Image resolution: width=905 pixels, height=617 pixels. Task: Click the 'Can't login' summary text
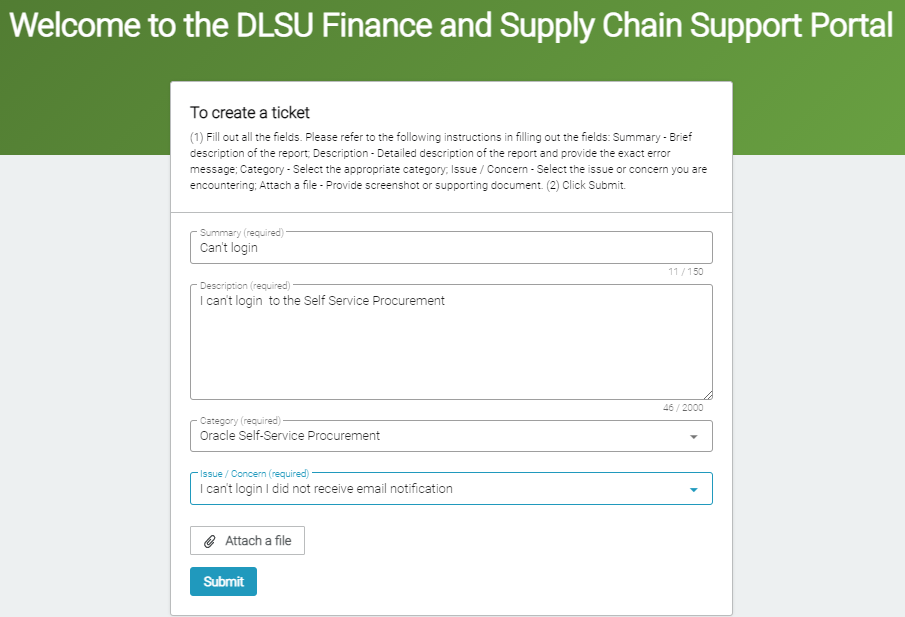coord(229,248)
